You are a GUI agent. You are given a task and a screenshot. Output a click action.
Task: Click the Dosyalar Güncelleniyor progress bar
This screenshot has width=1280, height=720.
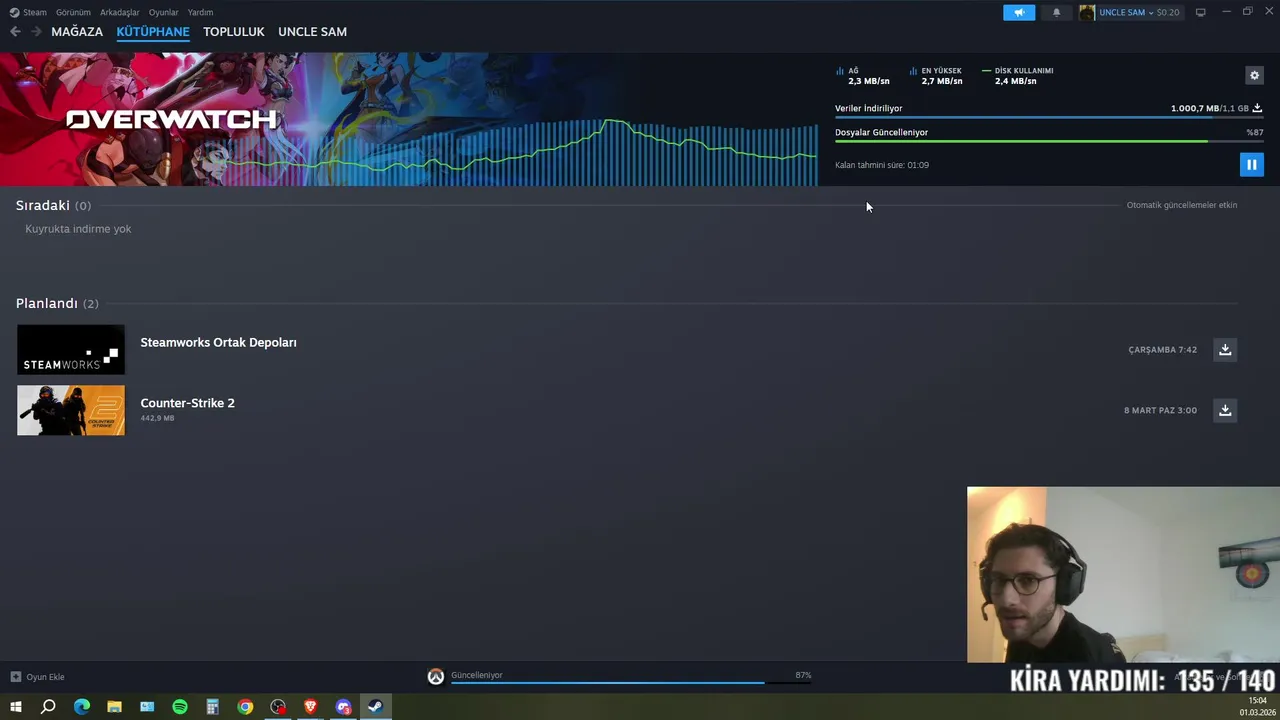(x=1049, y=141)
